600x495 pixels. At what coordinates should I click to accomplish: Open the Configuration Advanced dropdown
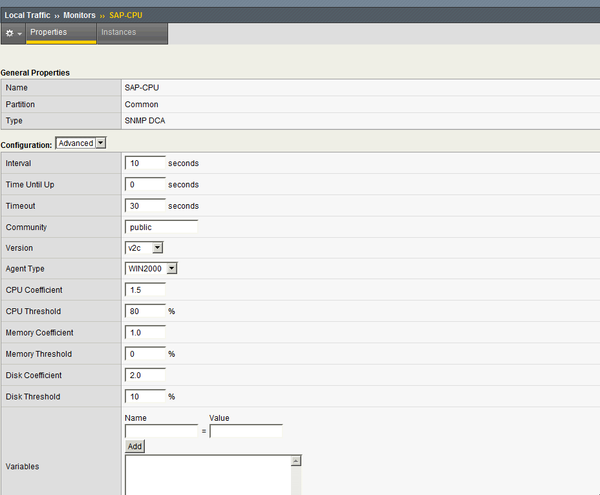[81, 143]
